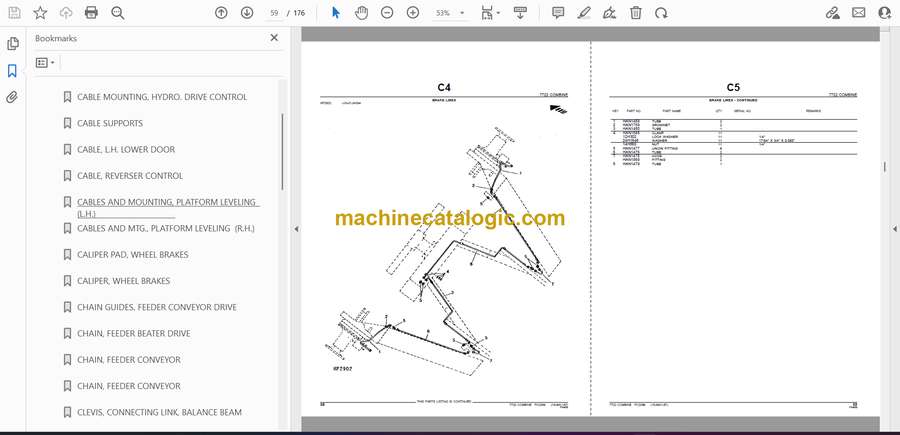Screen dimensions: 900x435
Task: Open bookmarks options dropdown menu
Action: [45, 63]
